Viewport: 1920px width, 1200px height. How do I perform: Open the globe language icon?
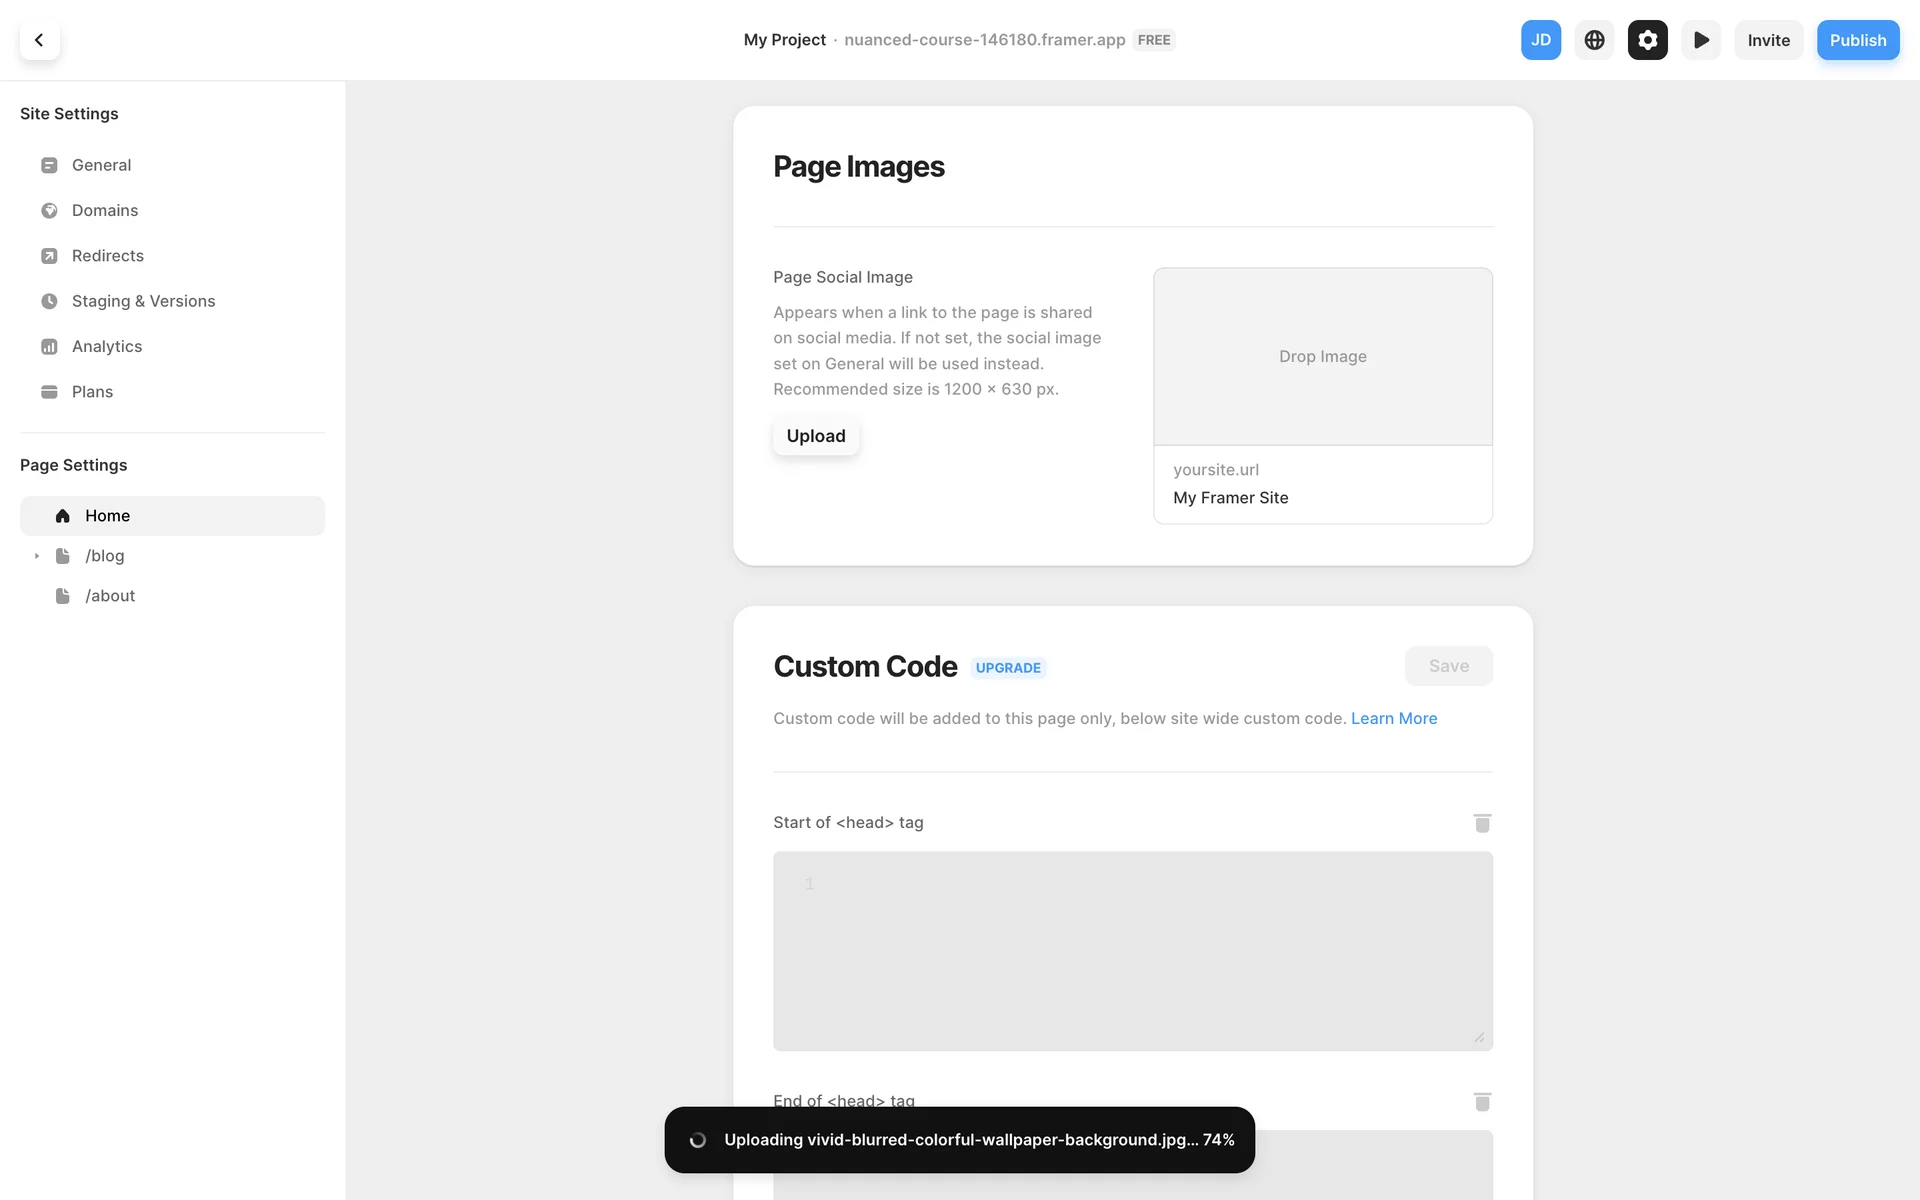coord(1594,40)
